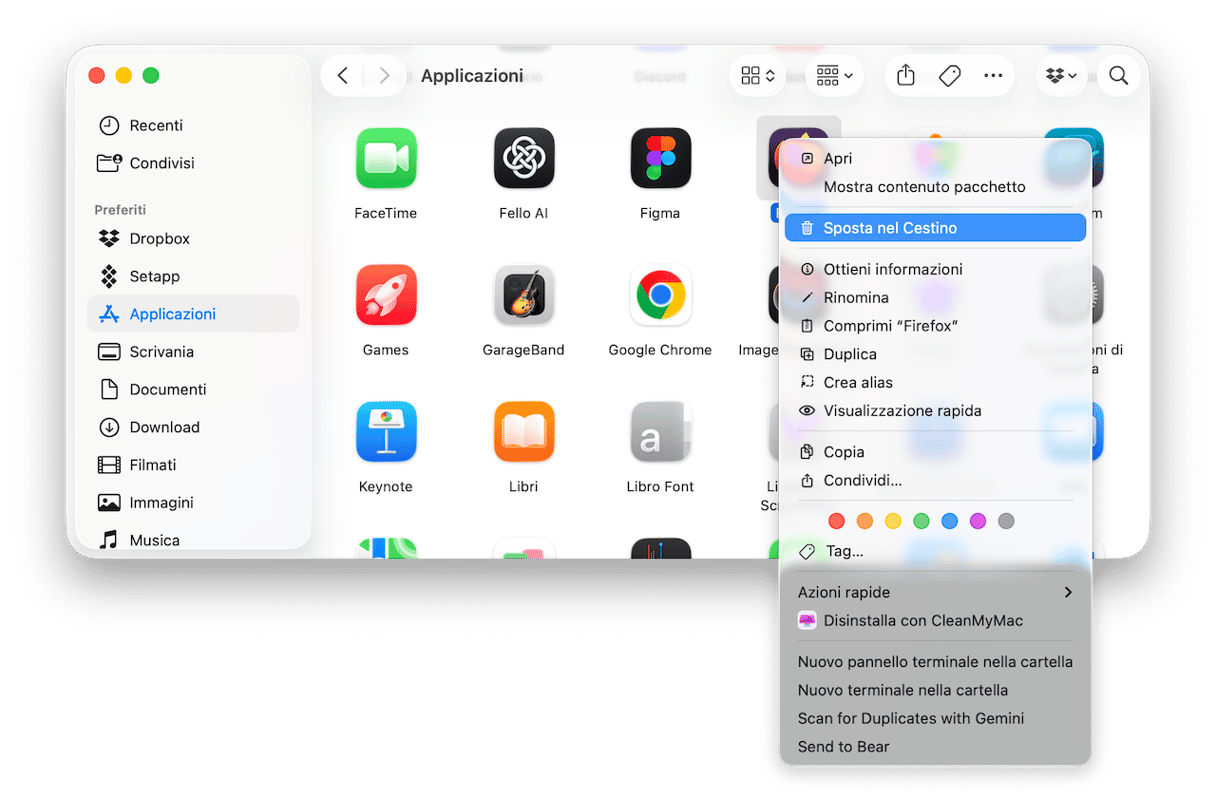
Task: Choose Ottieni informazioni
Action: pyautogui.click(x=935, y=269)
